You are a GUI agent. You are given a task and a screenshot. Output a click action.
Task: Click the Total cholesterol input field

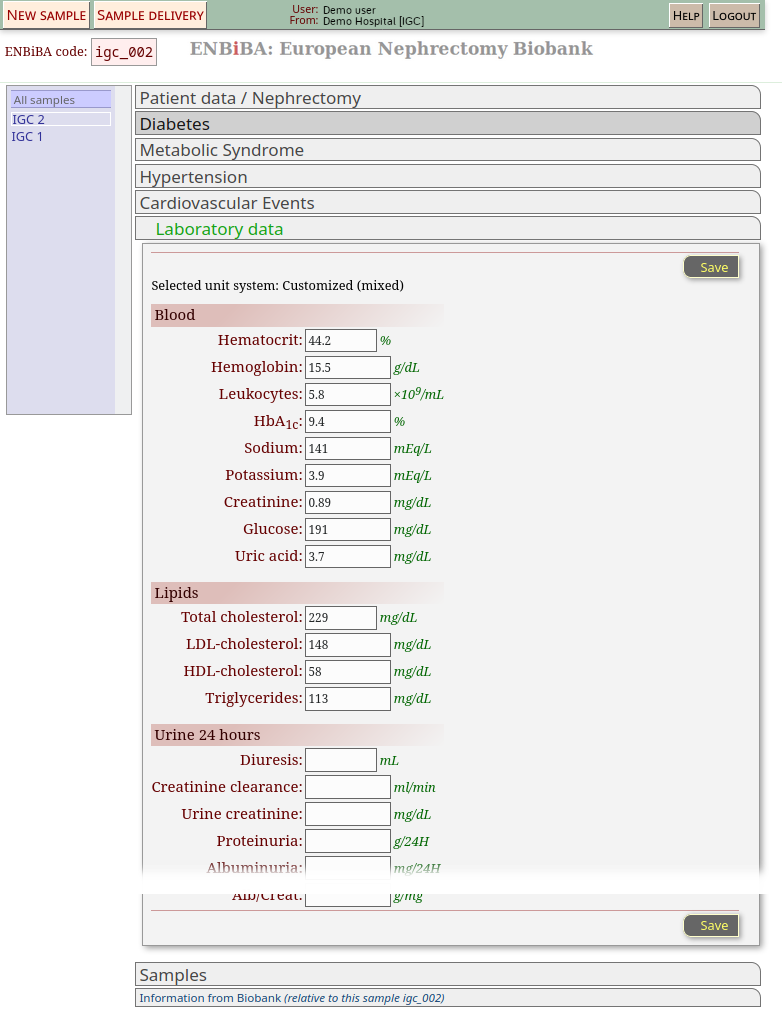click(x=340, y=618)
